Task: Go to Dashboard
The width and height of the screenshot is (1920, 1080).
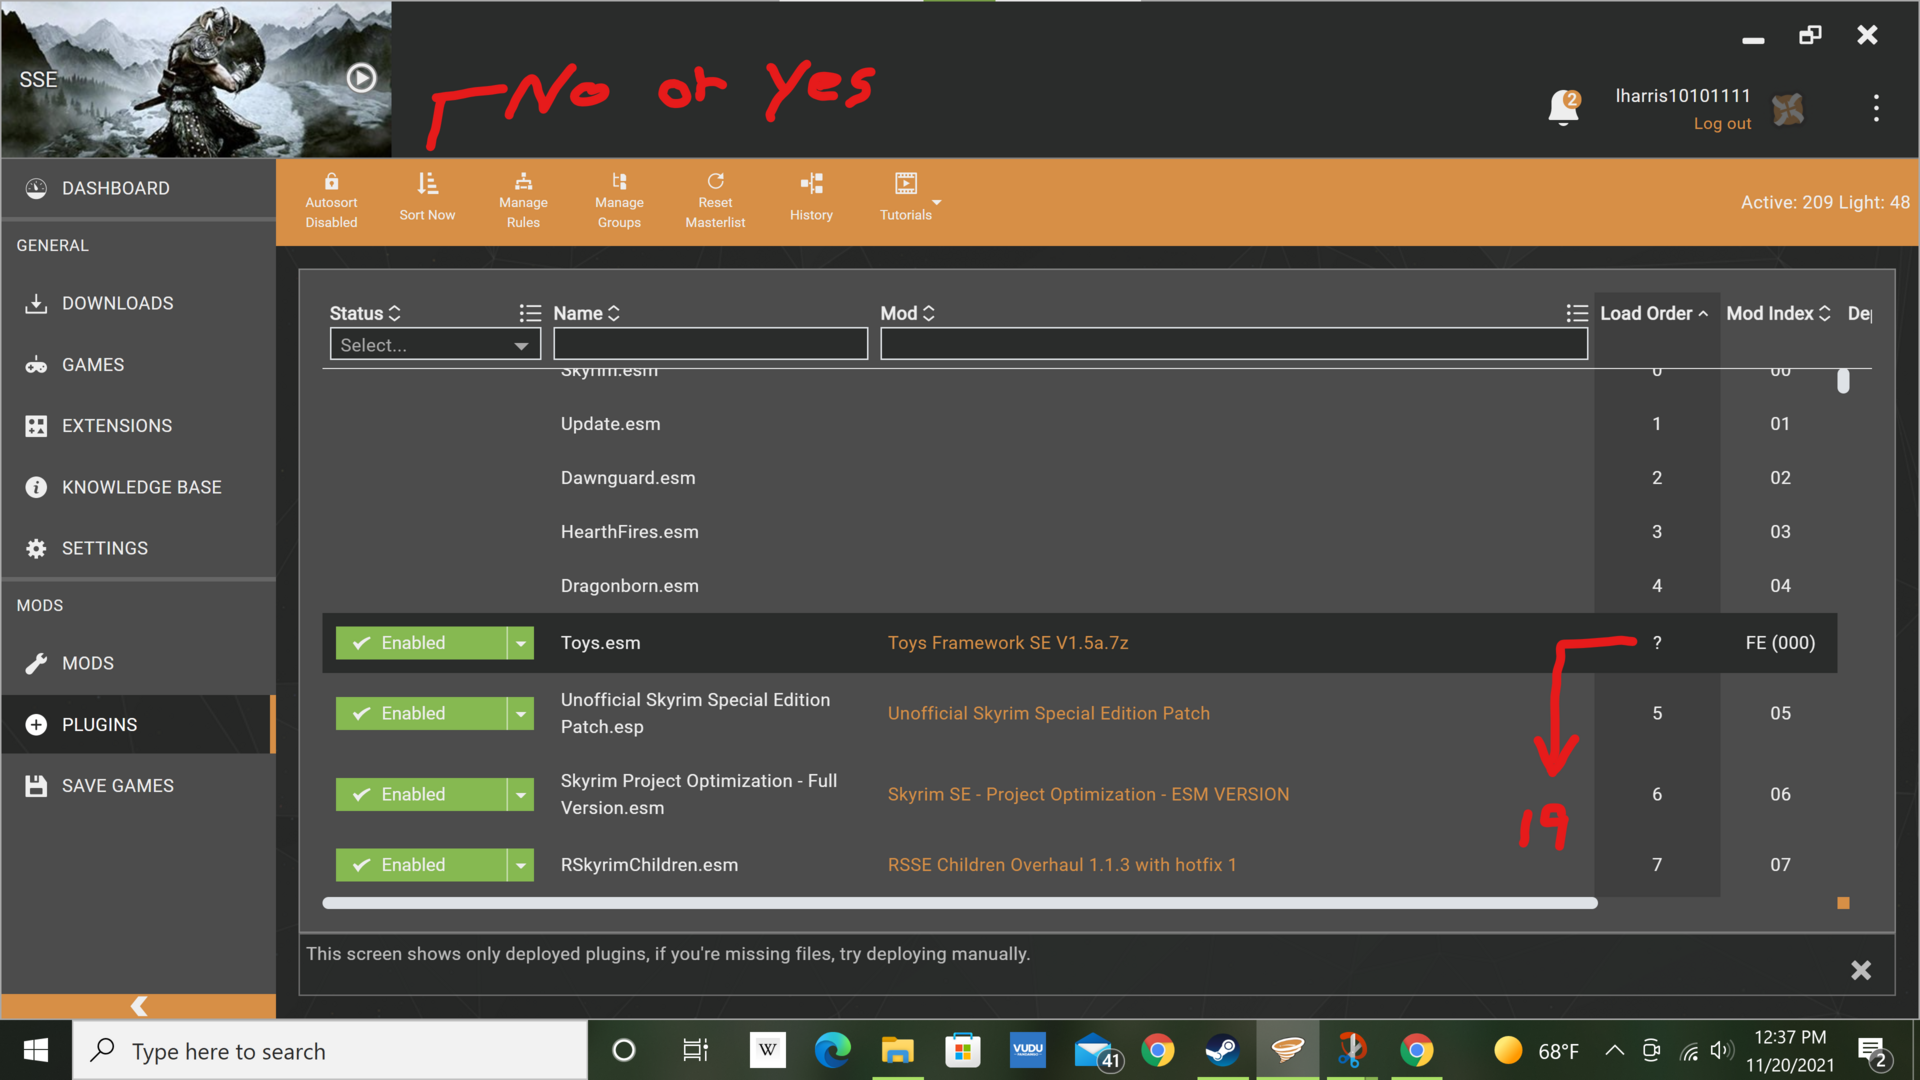Action: (138, 188)
